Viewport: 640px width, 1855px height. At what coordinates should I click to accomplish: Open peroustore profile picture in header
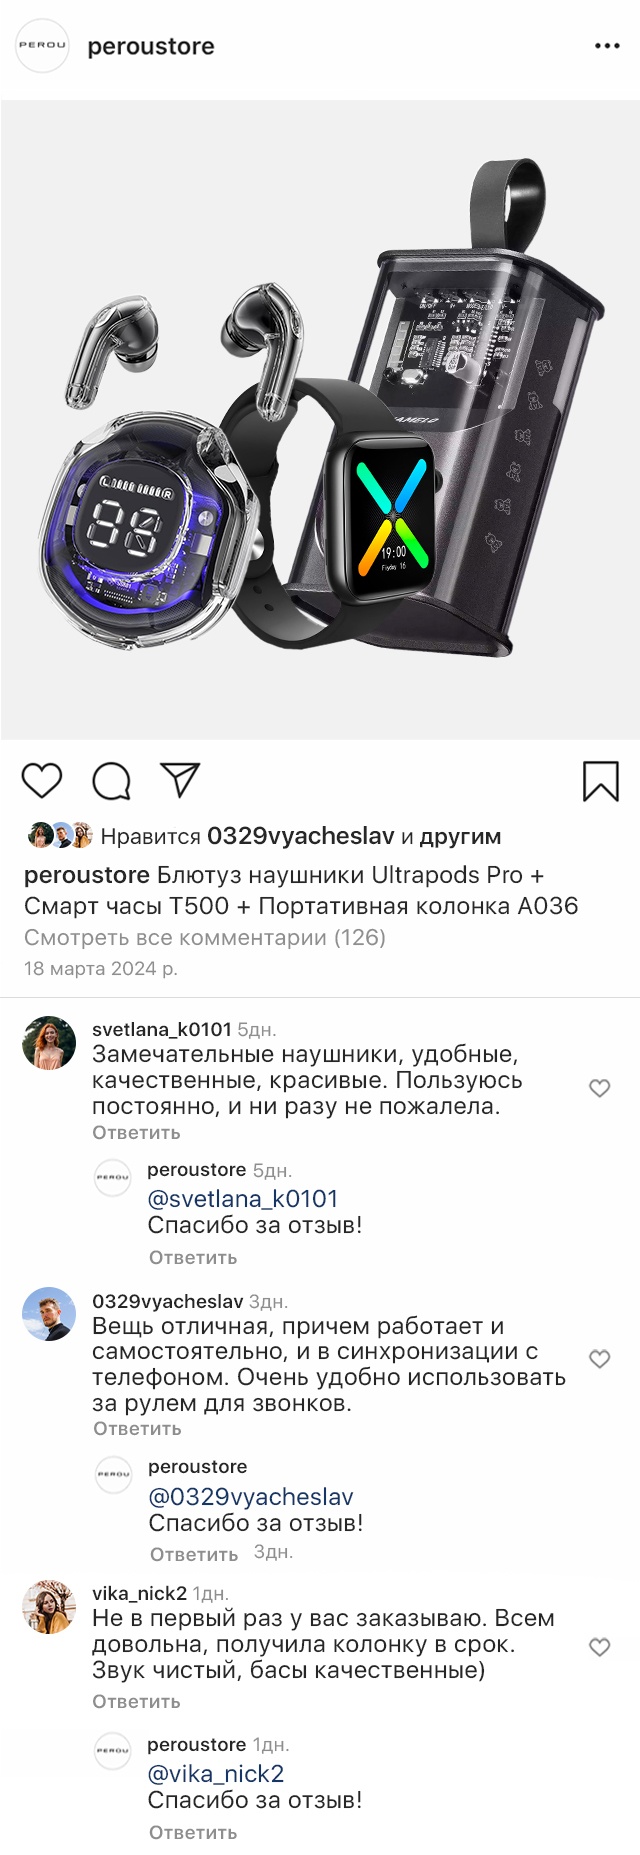[42, 45]
